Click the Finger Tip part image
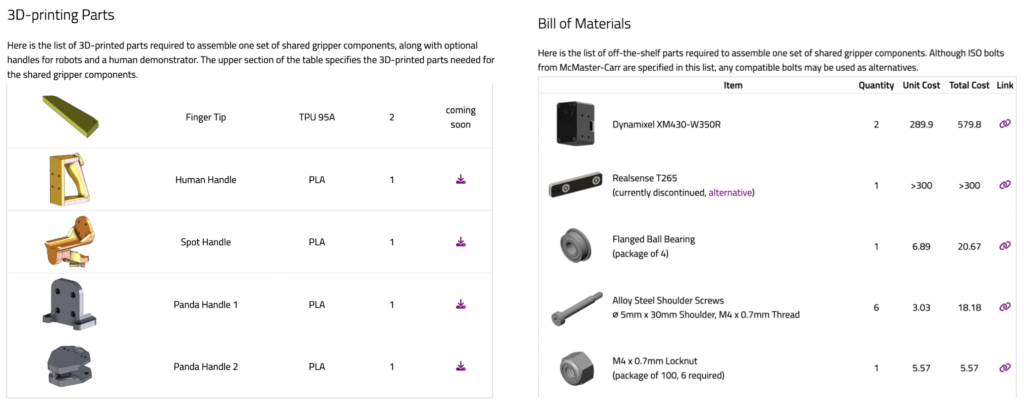 [x=72, y=117]
